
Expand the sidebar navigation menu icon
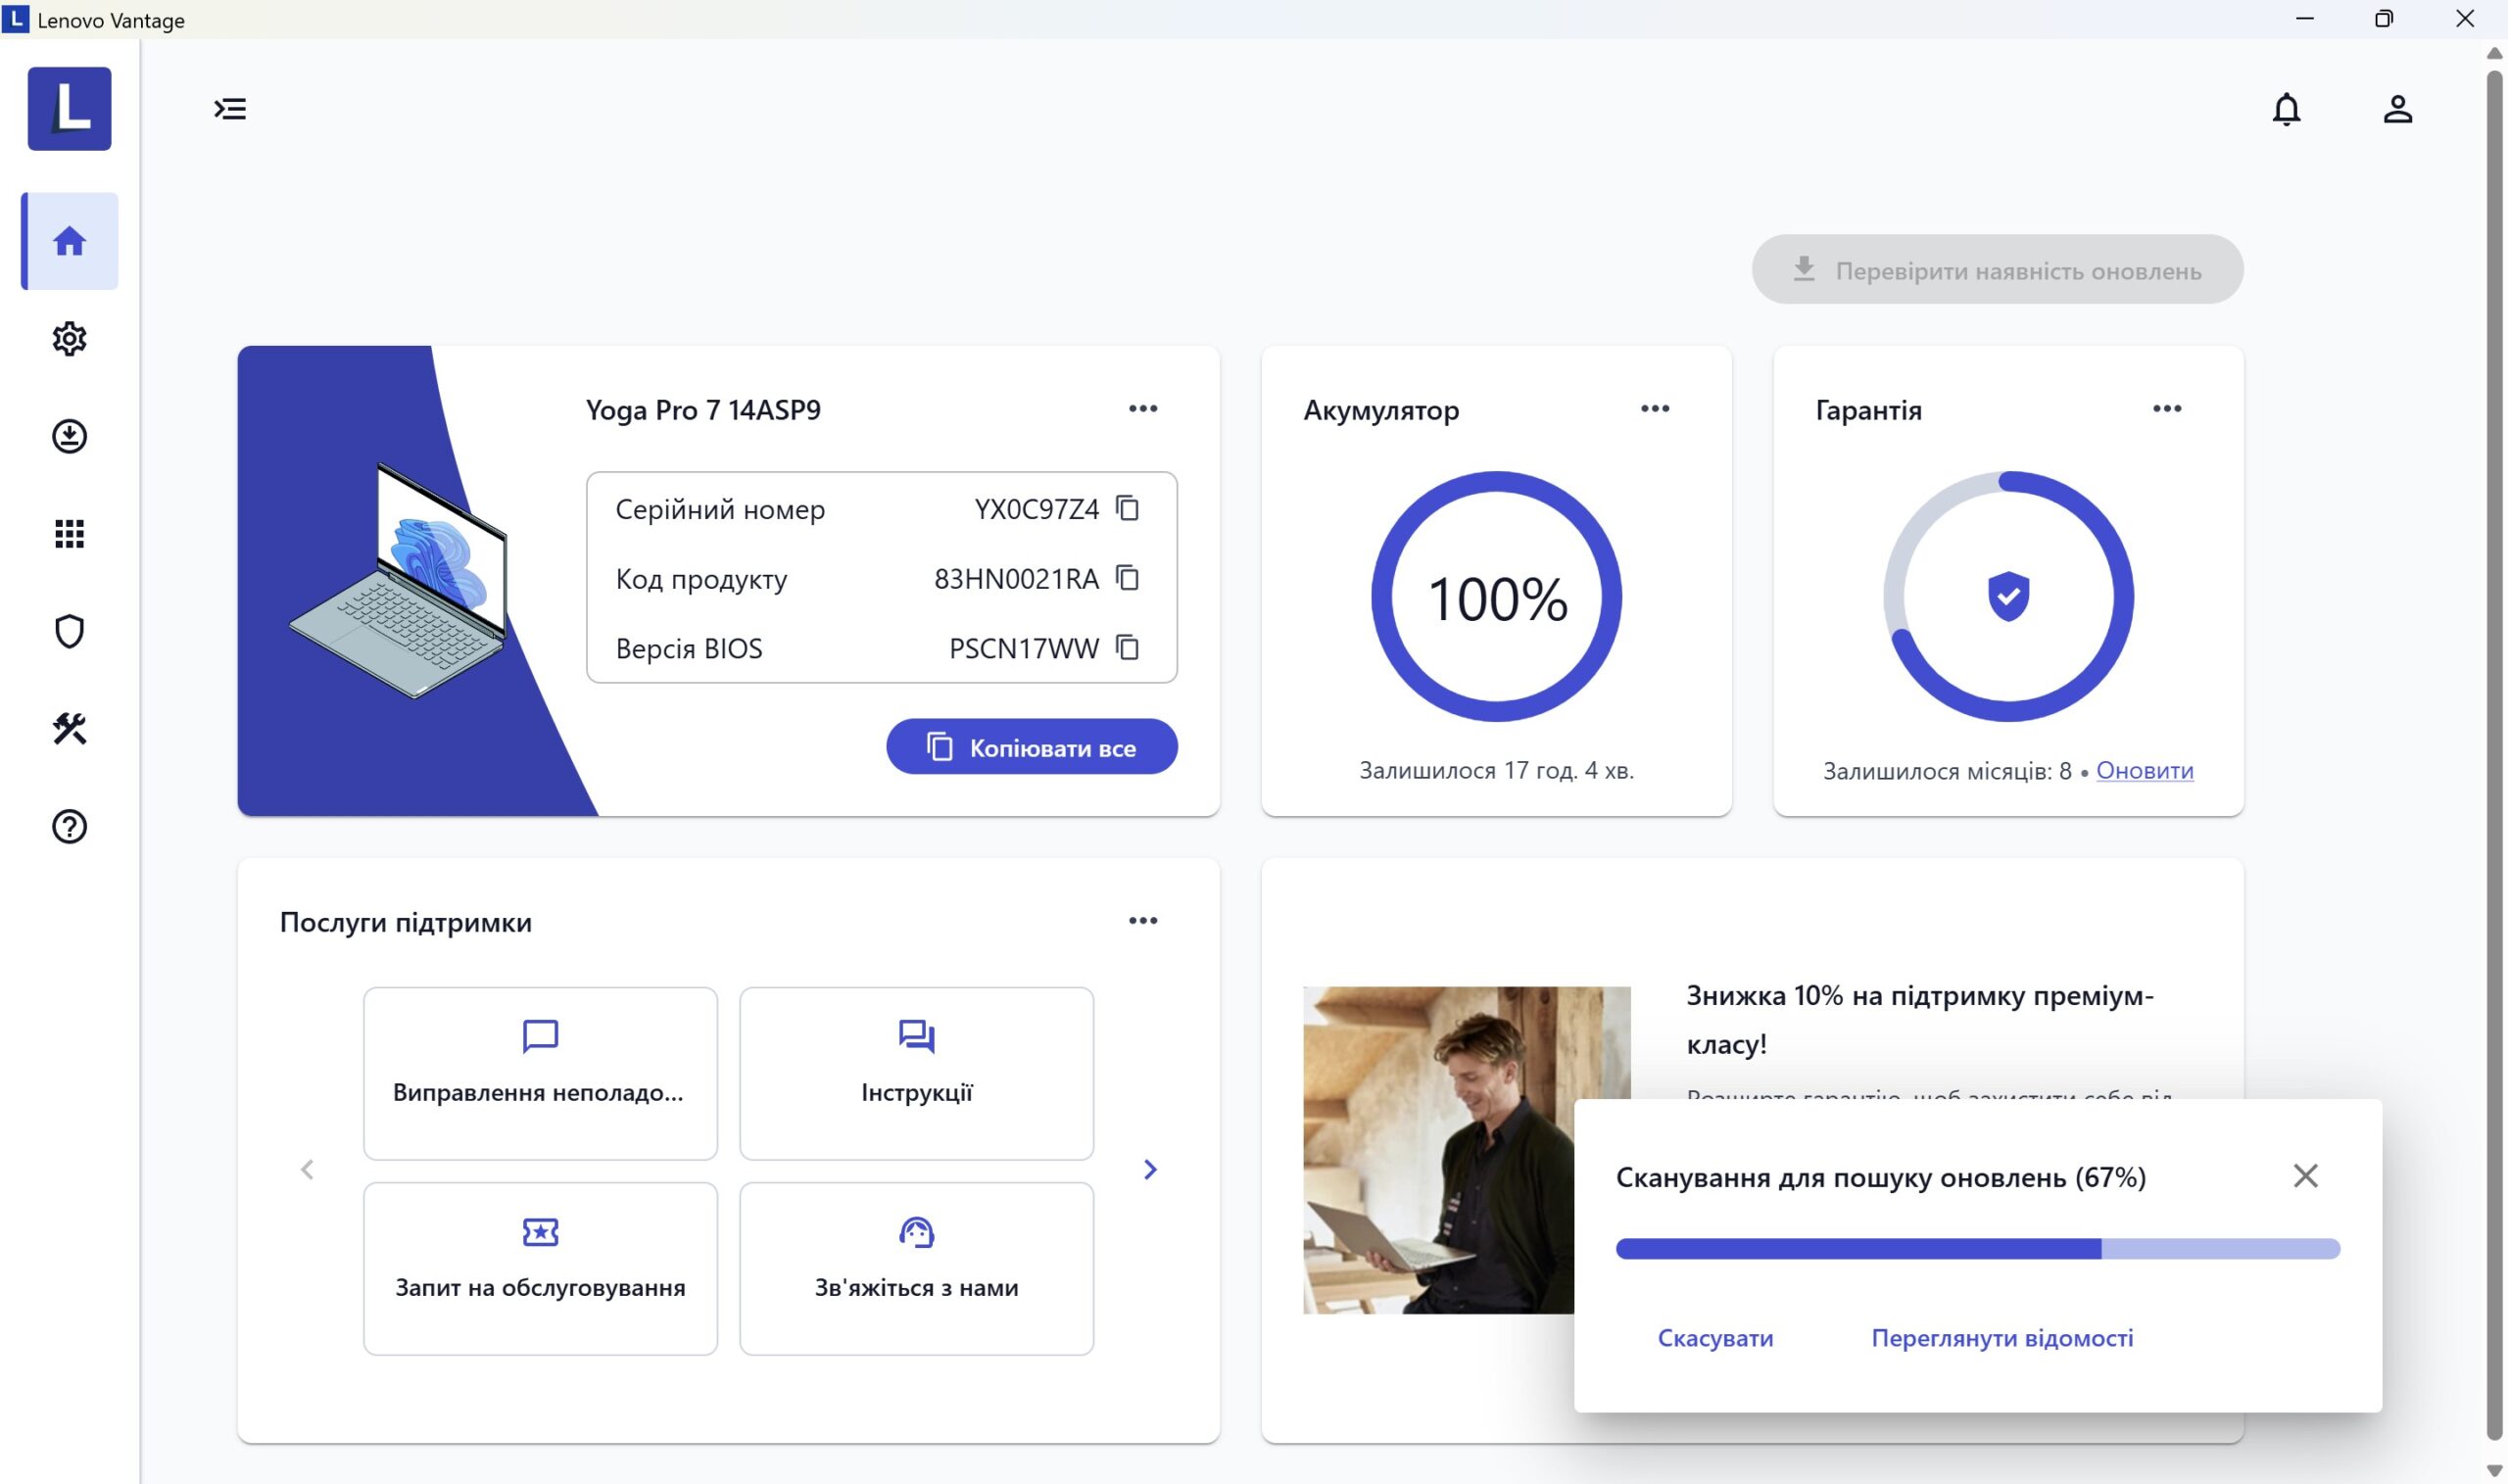point(230,109)
